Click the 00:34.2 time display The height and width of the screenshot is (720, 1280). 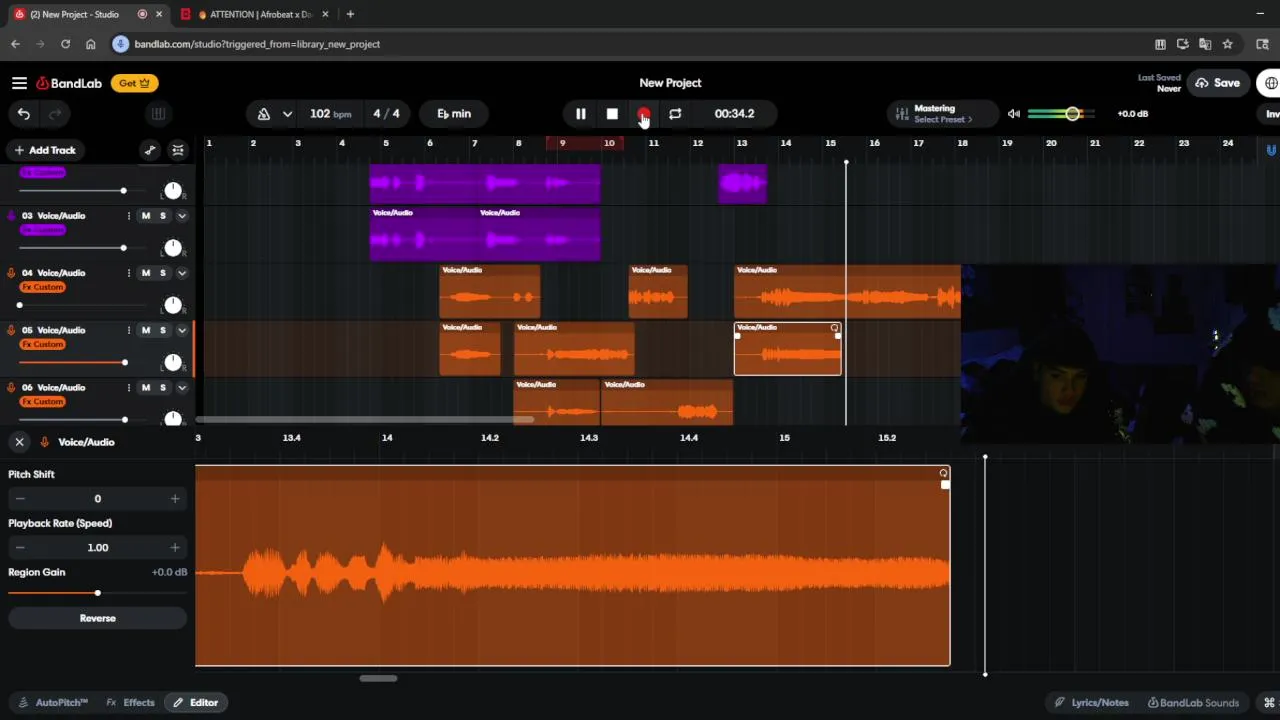point(734,114)
